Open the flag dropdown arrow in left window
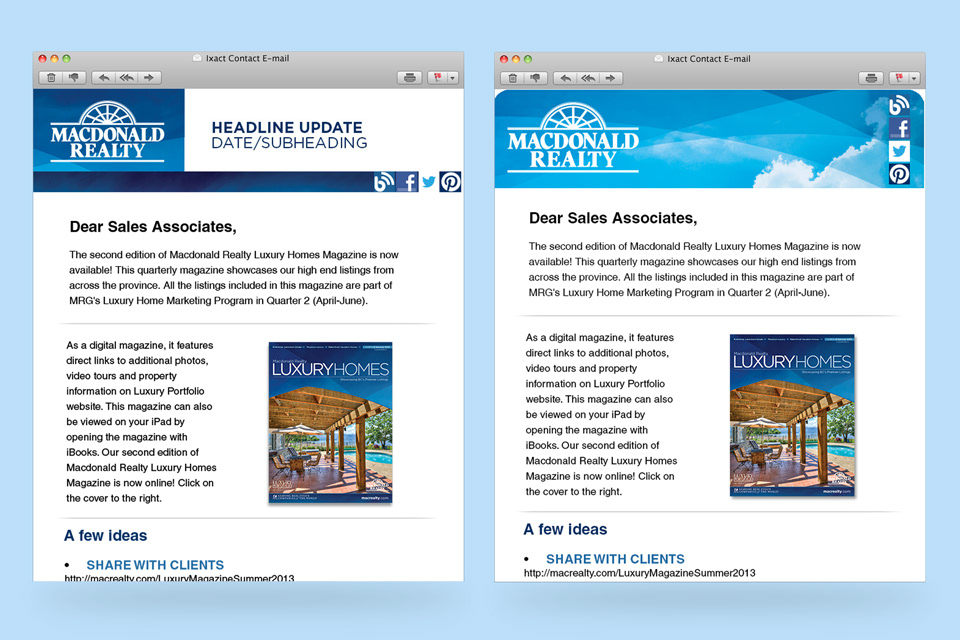This screenshot has width=960, height=640. 452,78
